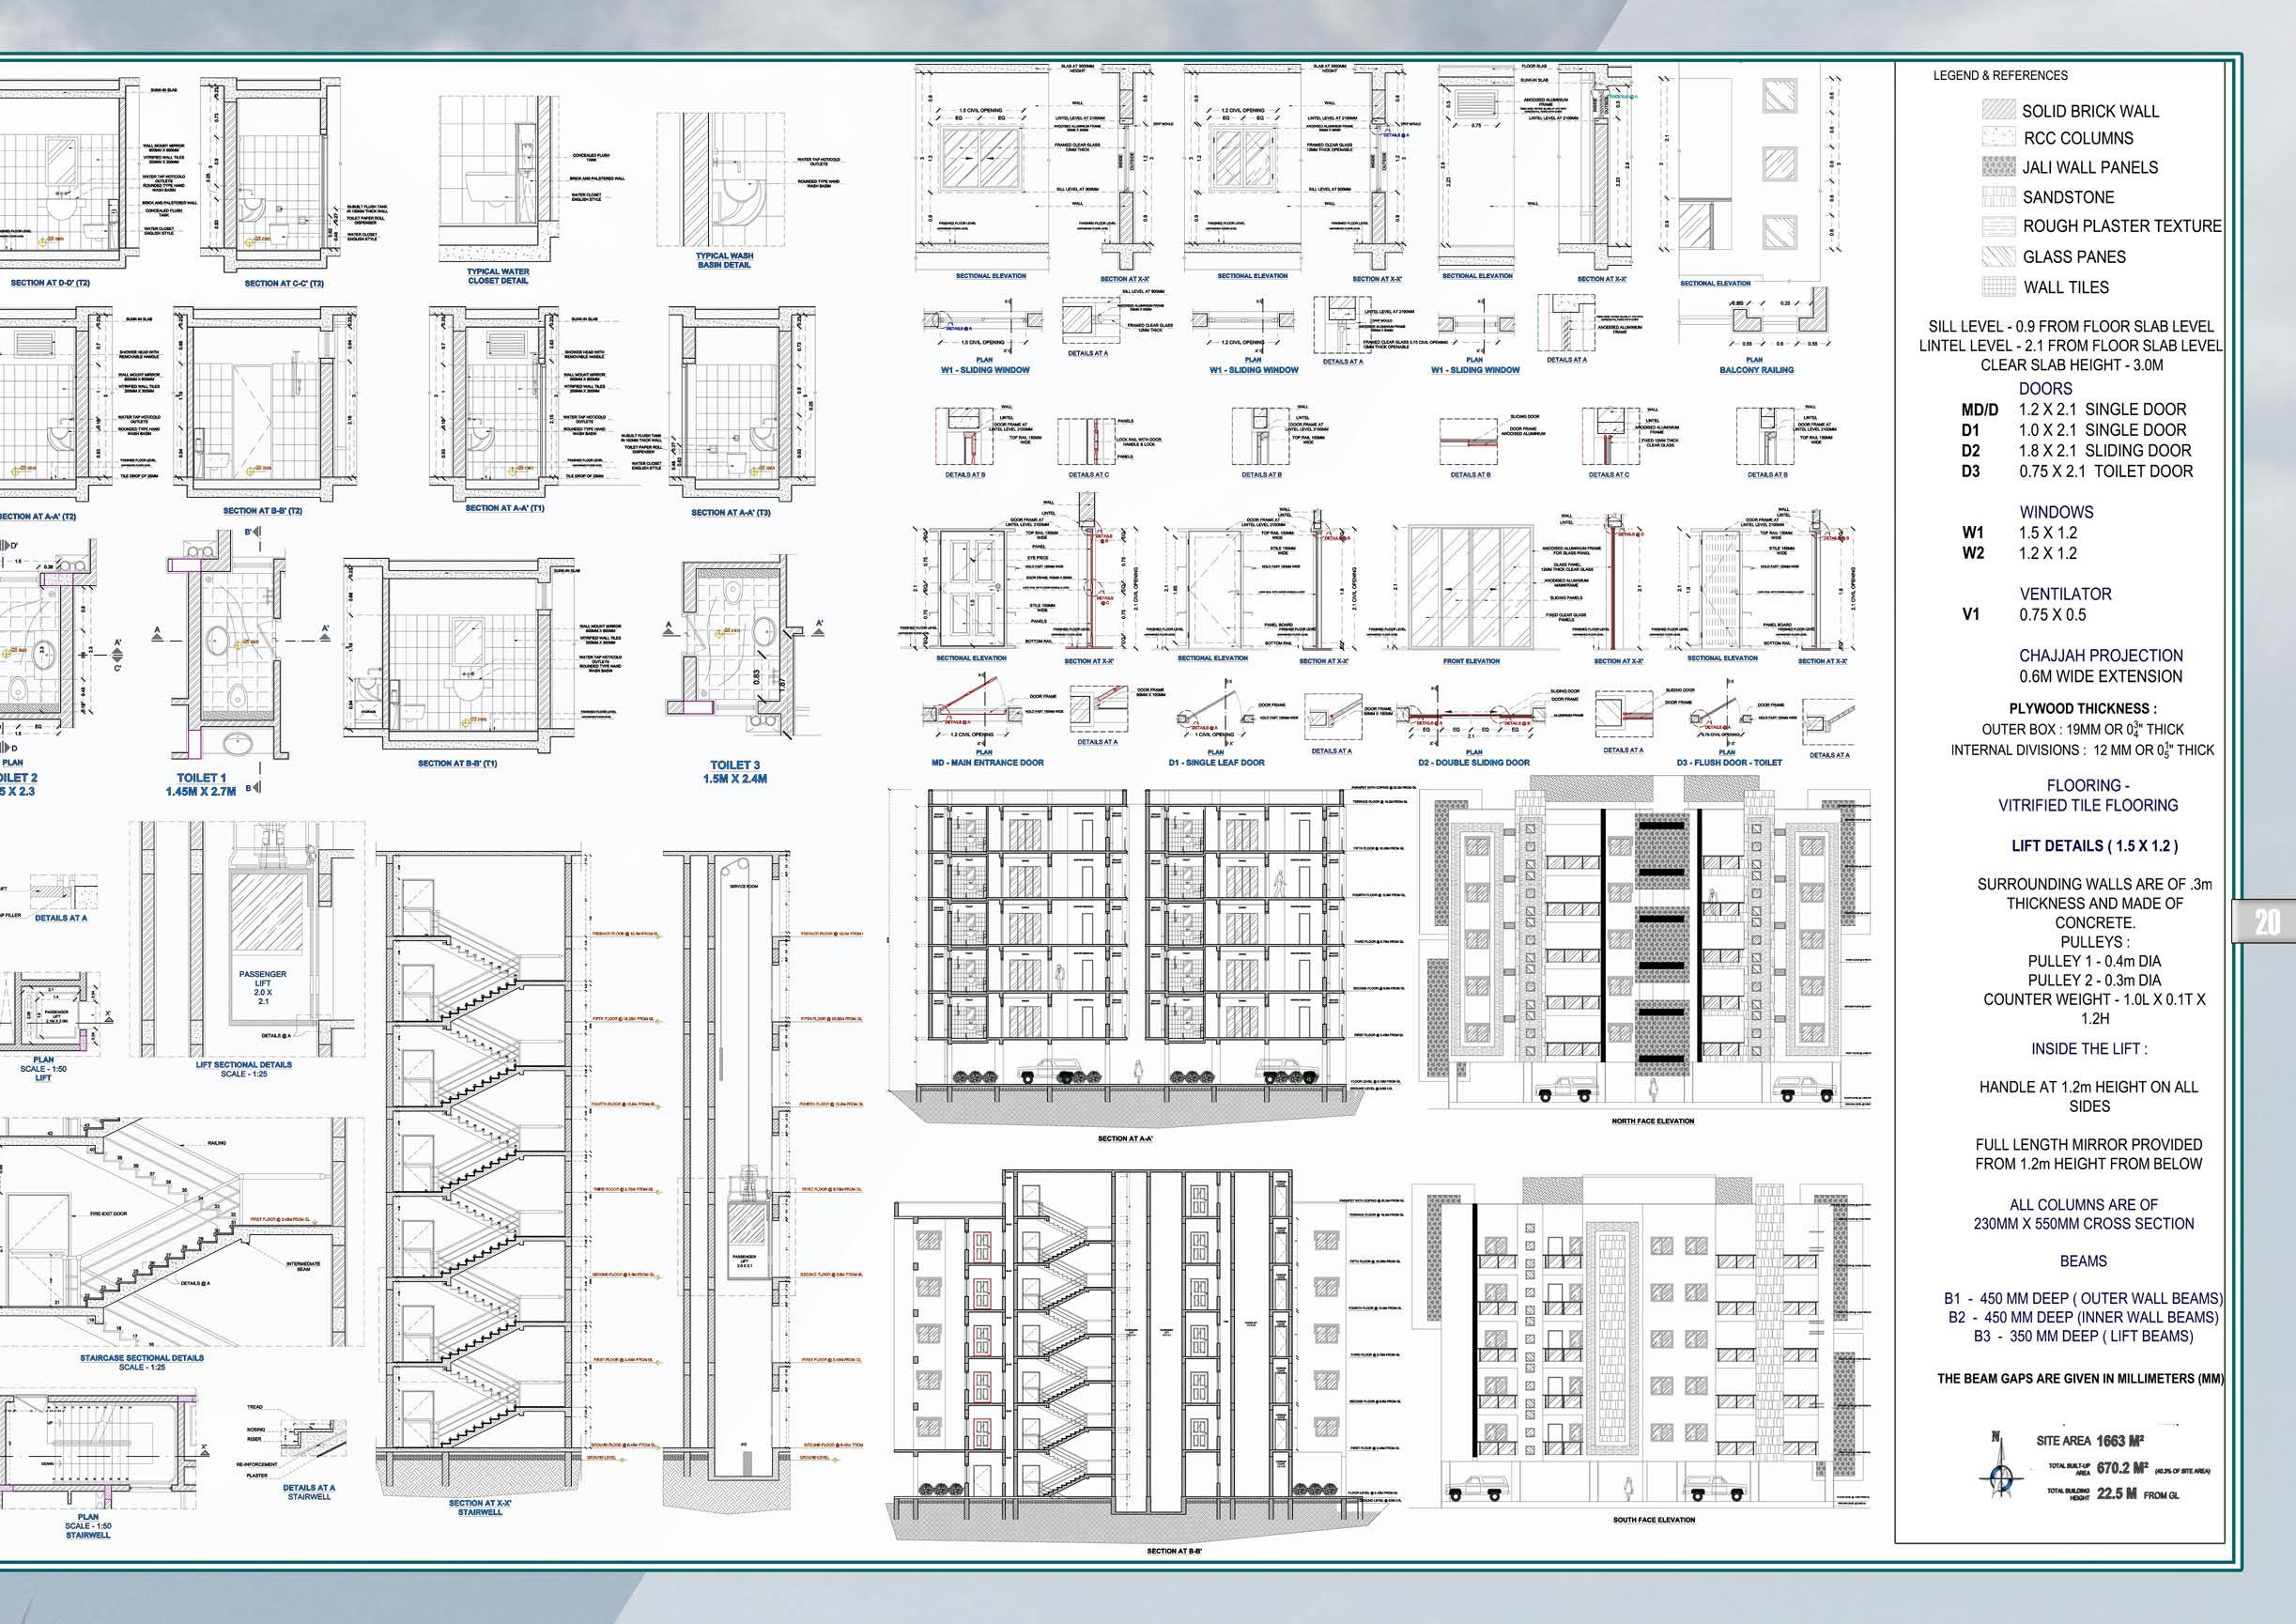The width and height of the screenshot is (2296, 1624).
Task: Click the Section at X-X' Stairwell label
Action: point(480,1507)
